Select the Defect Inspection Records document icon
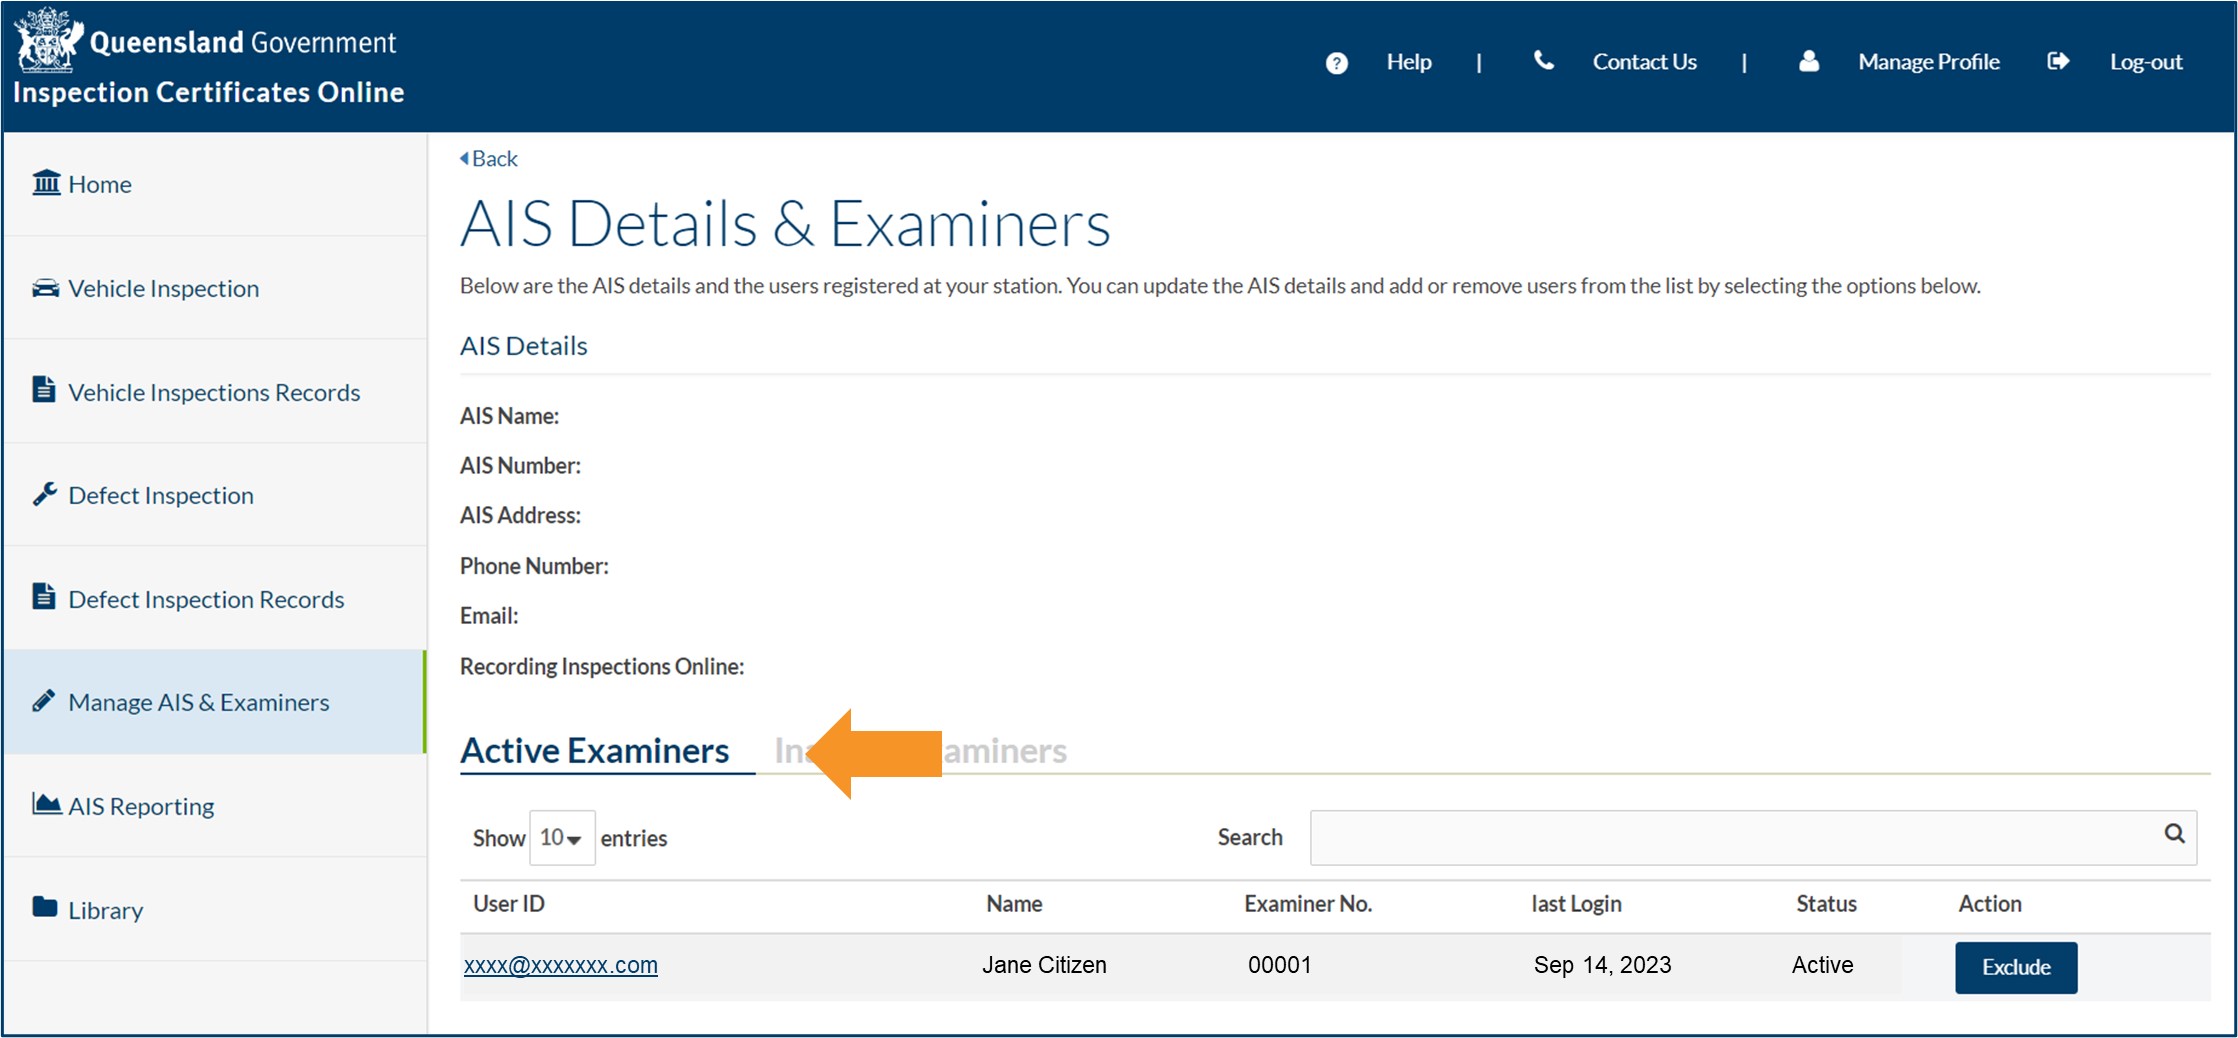The image size is (2238, 1038). point(44,597)
